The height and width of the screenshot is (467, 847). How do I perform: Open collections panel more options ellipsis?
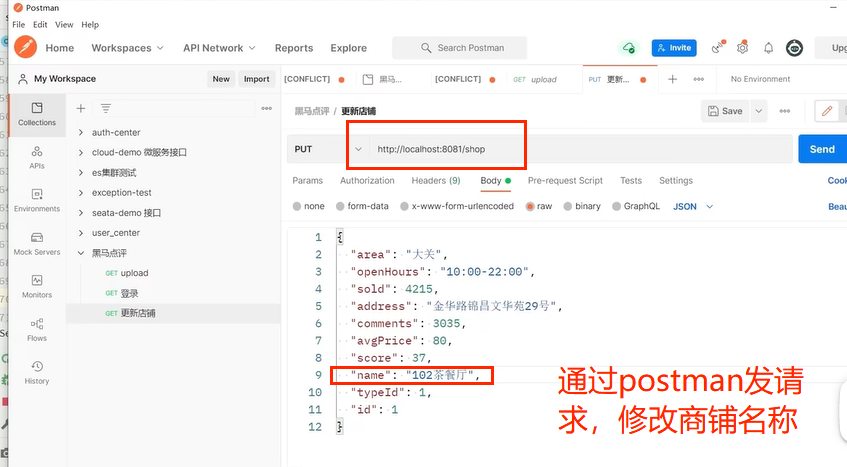(x=266, y=109)
